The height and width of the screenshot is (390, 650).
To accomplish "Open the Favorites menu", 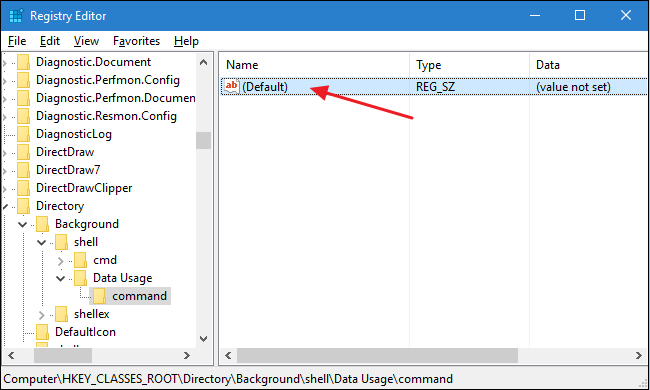I will (x=136, y=41).
